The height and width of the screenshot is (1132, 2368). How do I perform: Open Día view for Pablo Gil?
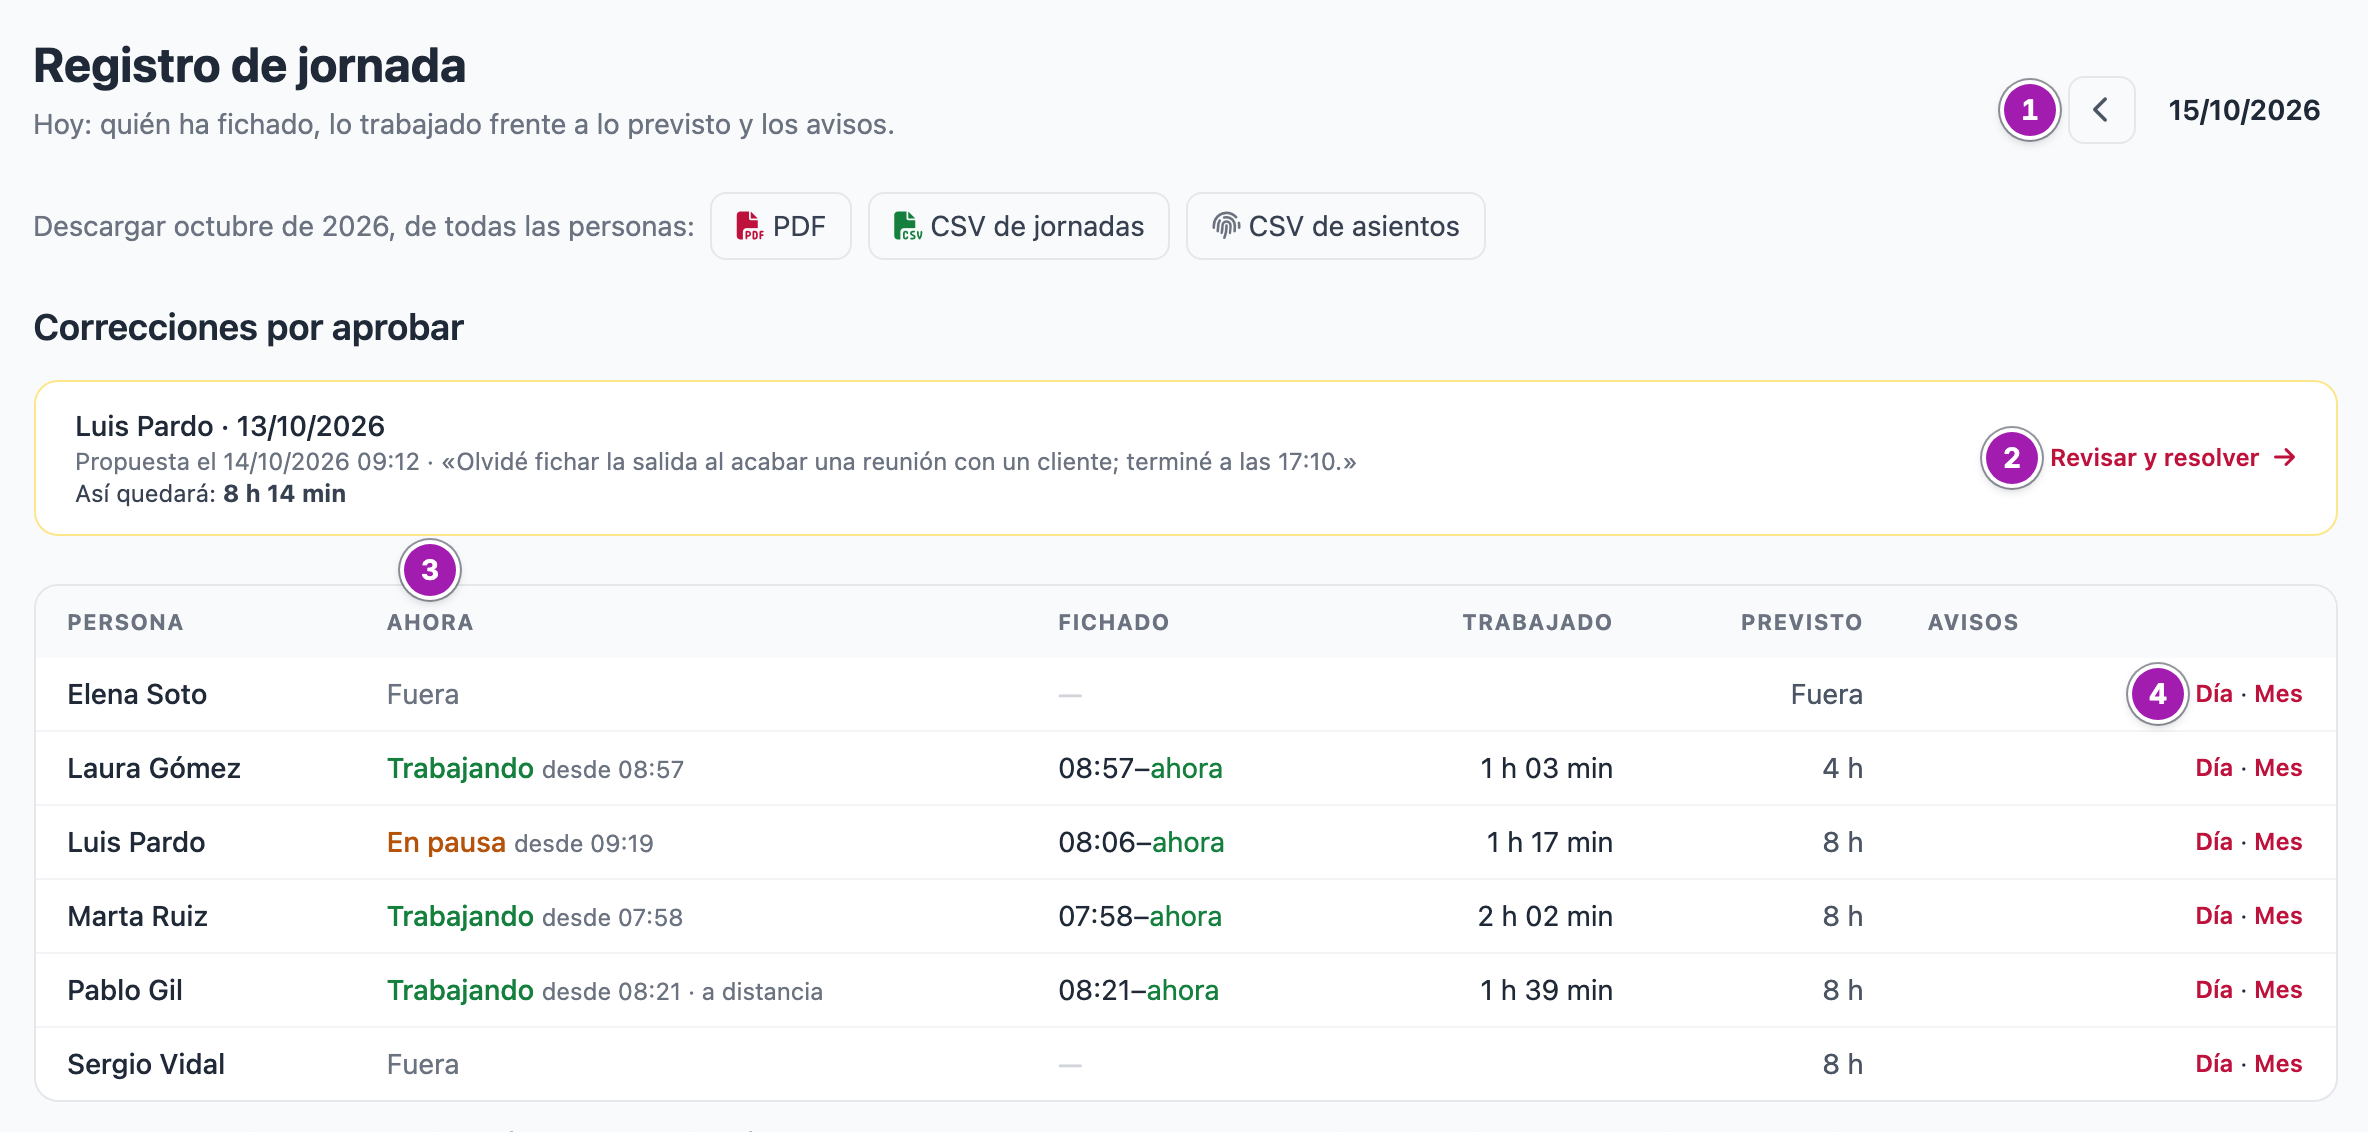point(2214,990)
